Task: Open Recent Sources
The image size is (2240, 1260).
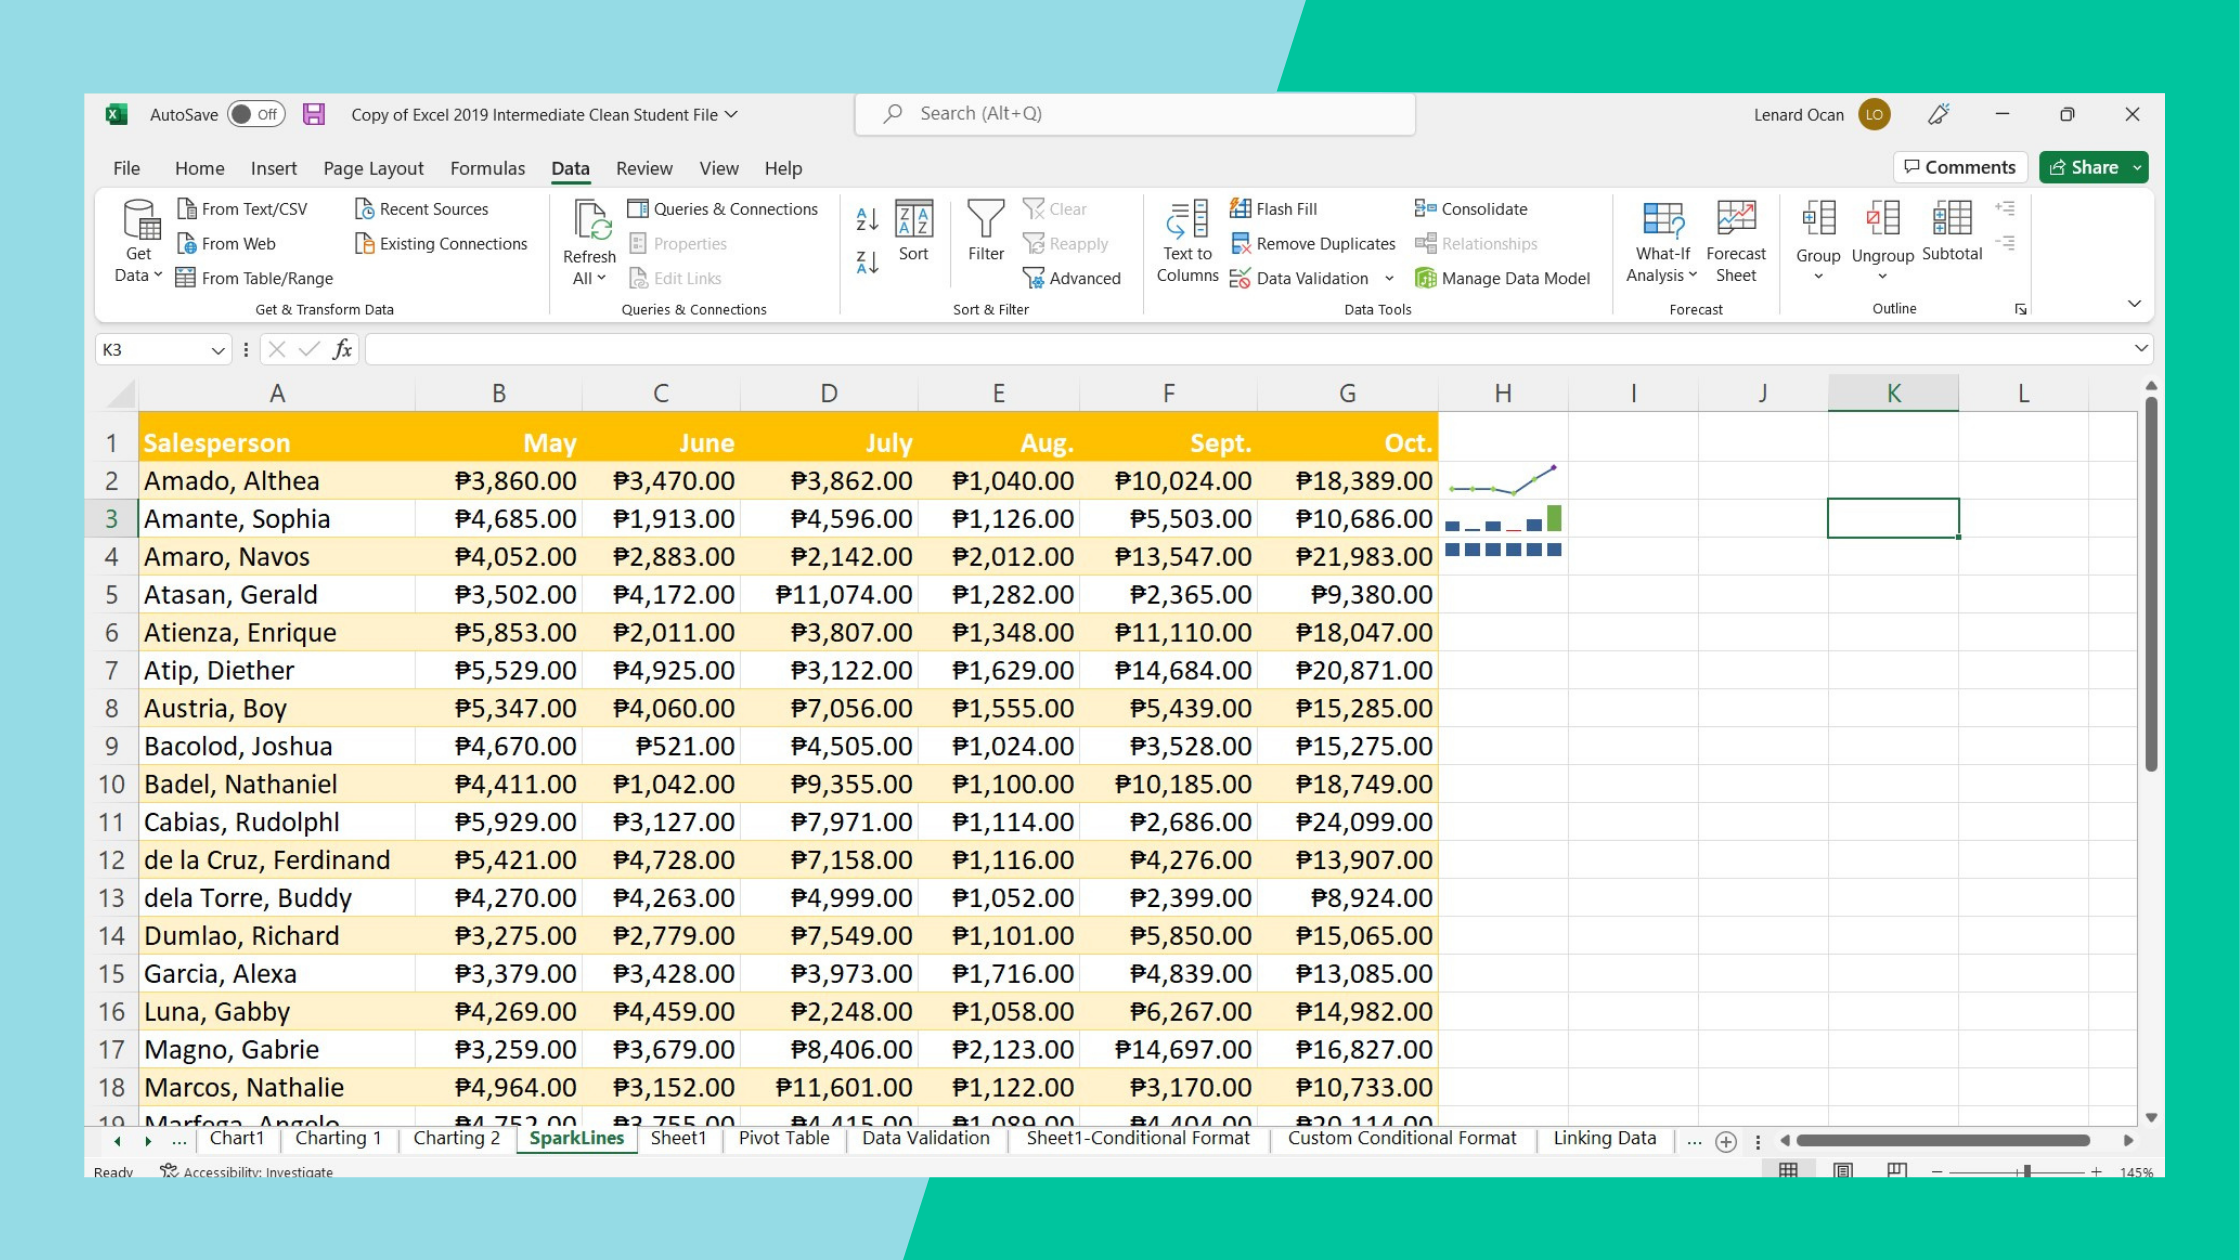Action: point(422,209)
